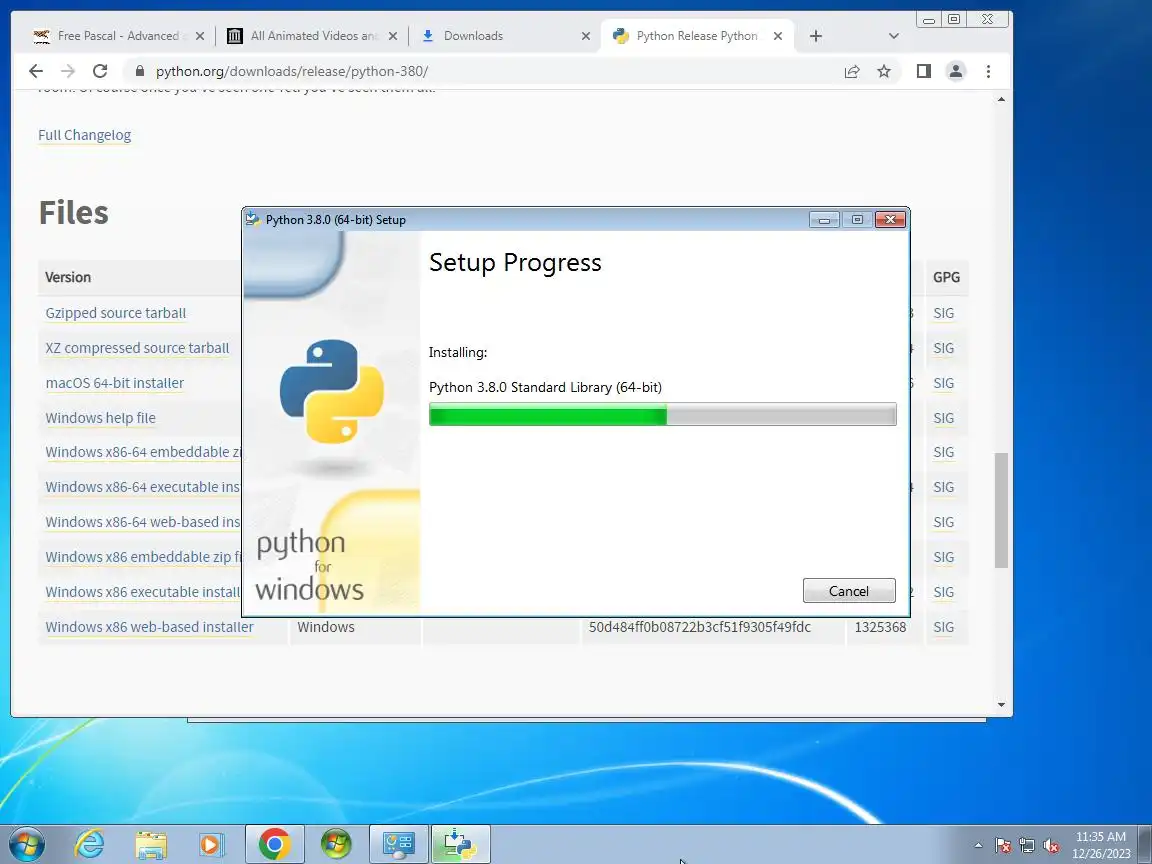Open the XZ compressed source tarball link
This screenshot has height=864, width=1152.
pyautogui.click(x=137, y=348)
